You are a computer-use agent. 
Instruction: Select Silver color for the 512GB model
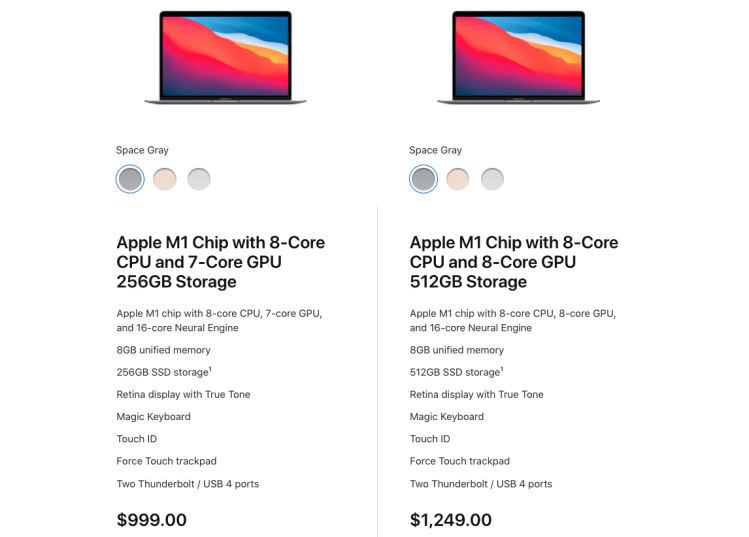[x=492, y=179]
